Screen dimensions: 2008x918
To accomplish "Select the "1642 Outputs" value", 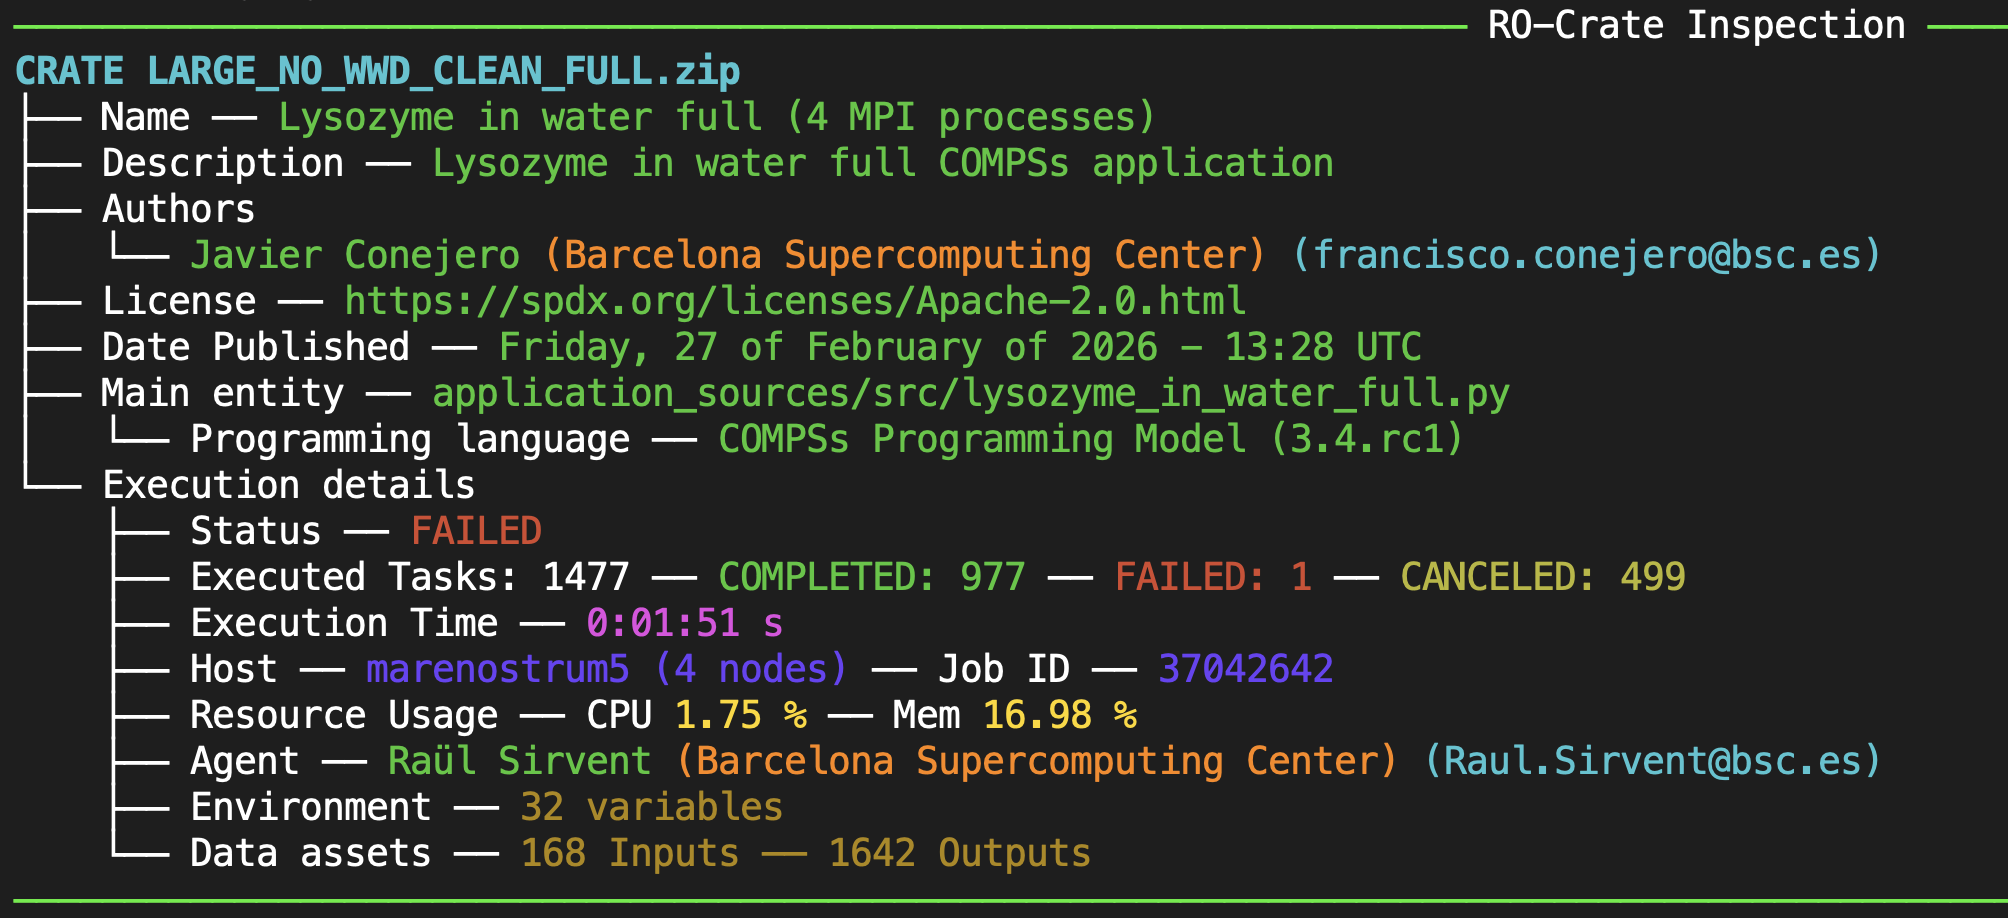I will coord(960,853).
